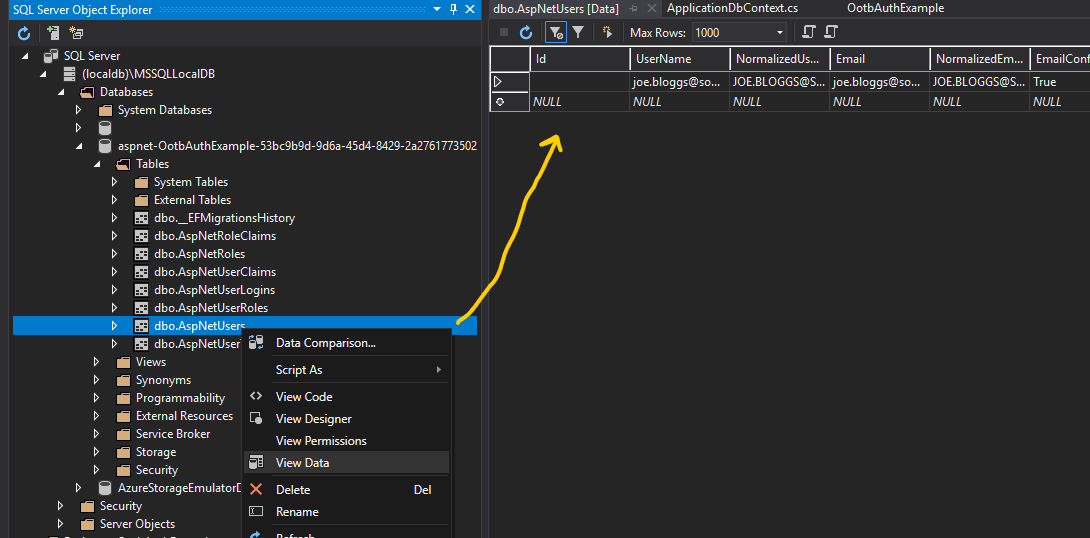Refresh the SQL Server Object Explorer tree
Viewport: 1090px width, 538px height.
[x=24, y=33]
